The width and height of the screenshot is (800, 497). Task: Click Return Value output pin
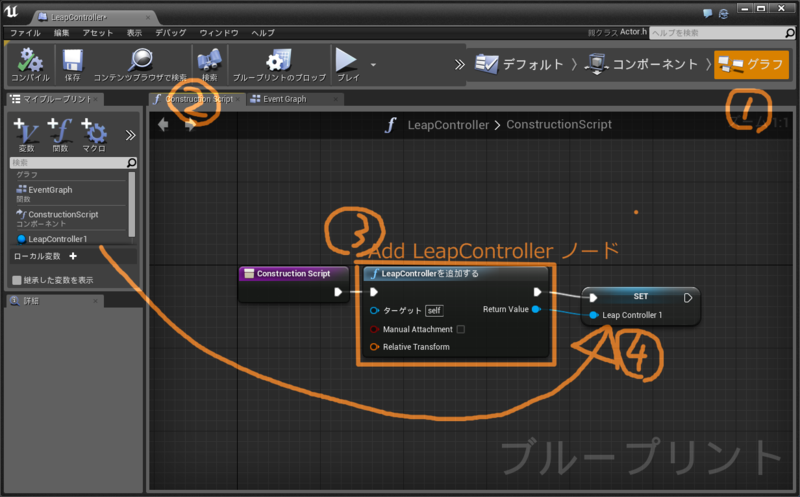coord(536,309)
